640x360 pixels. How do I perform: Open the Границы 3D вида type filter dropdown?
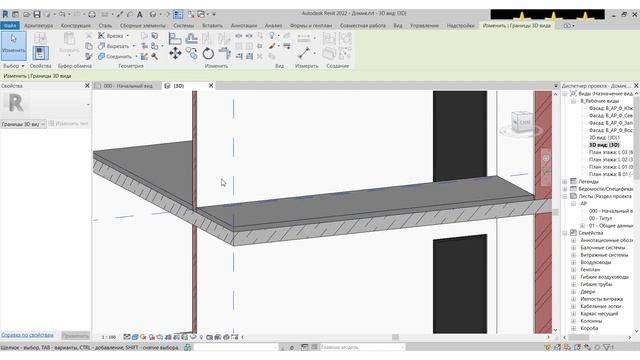(x=23, y=124)
